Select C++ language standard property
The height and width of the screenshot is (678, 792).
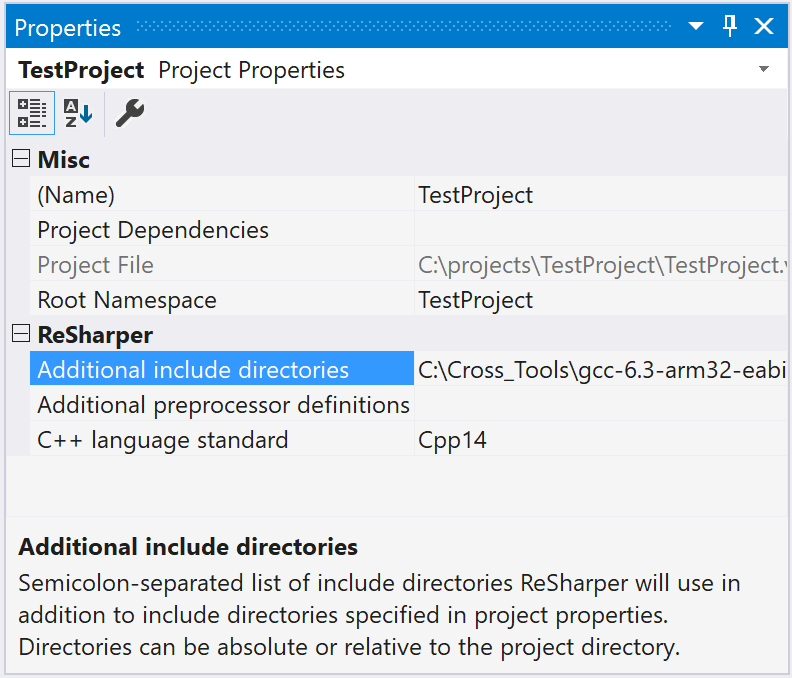(x=163, y=440)
